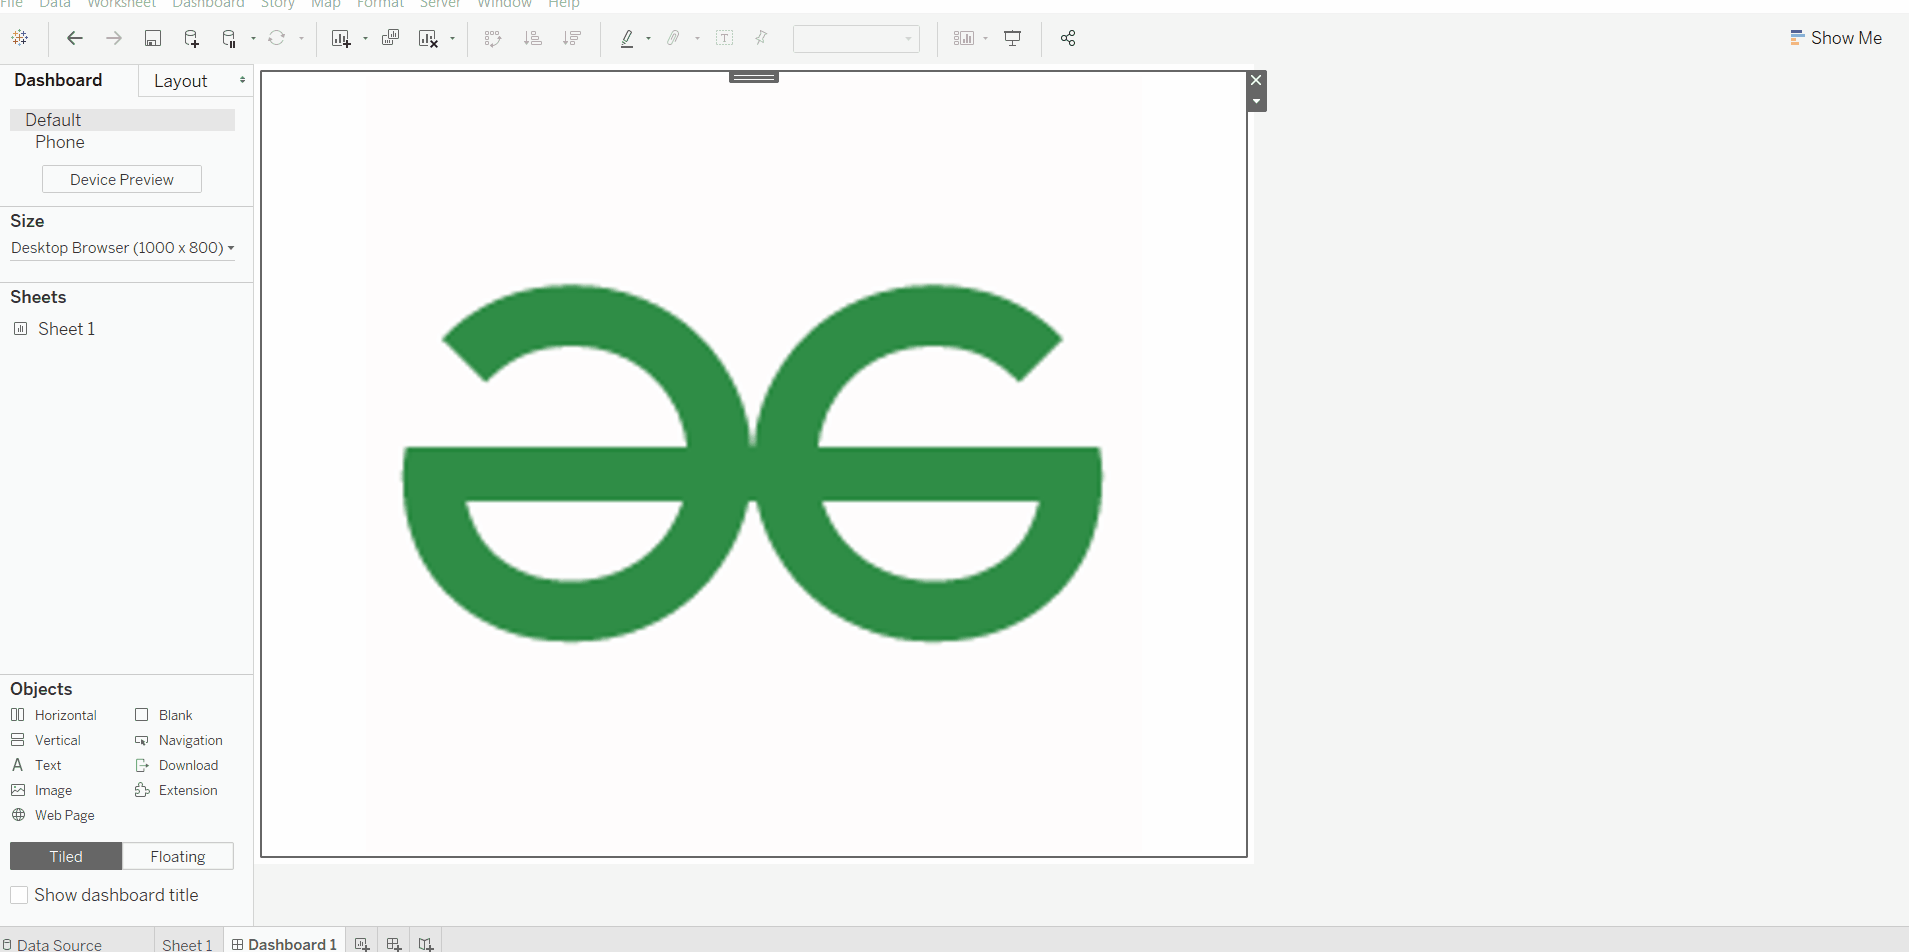
Task: Add a new worksheet tab at bottom
Action: click(x=362, y=944)
